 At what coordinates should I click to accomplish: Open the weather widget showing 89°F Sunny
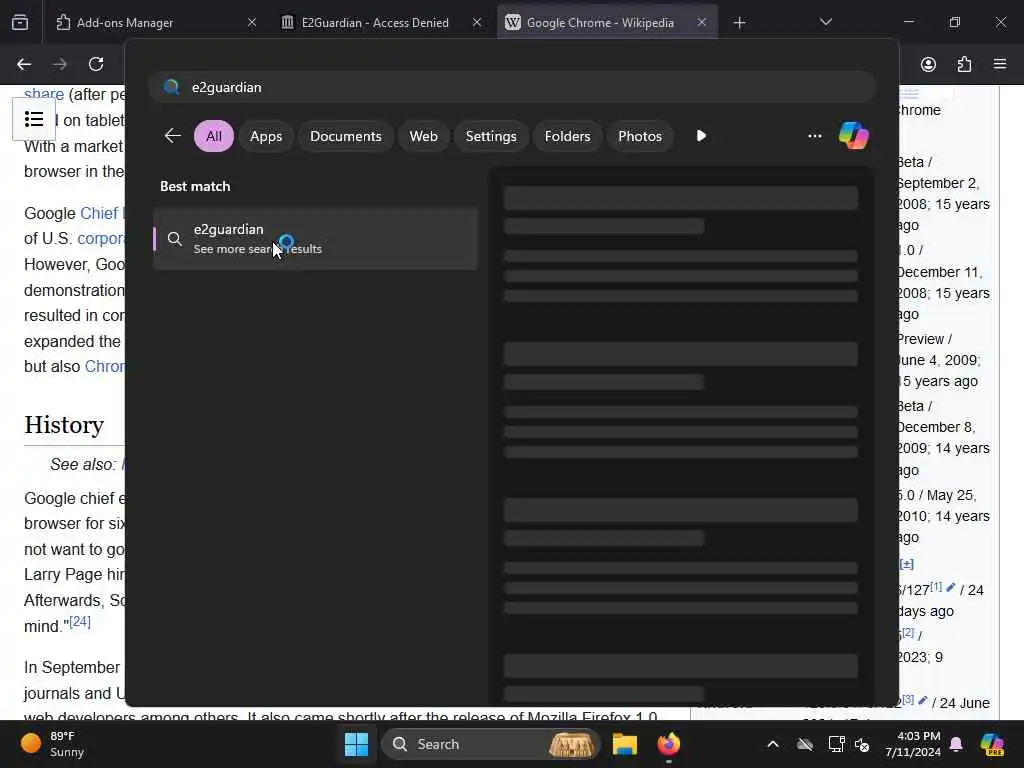(x=53, y=744)
